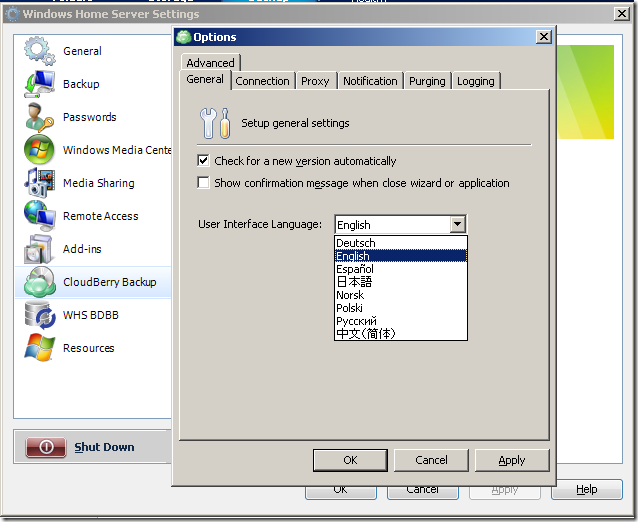Choose Español from the language list
Viewport: 638px width, 522px height.
point(400,269)
